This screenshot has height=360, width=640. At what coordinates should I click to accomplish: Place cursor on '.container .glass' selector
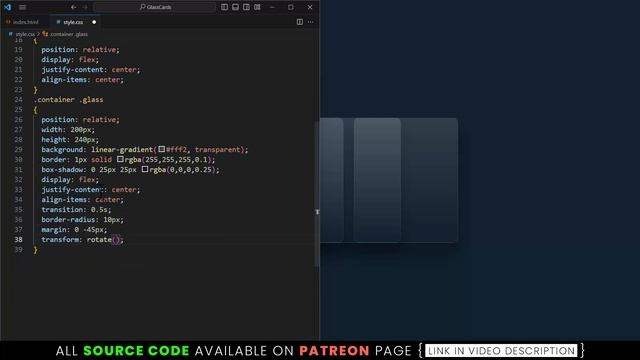tap(69, 100)
